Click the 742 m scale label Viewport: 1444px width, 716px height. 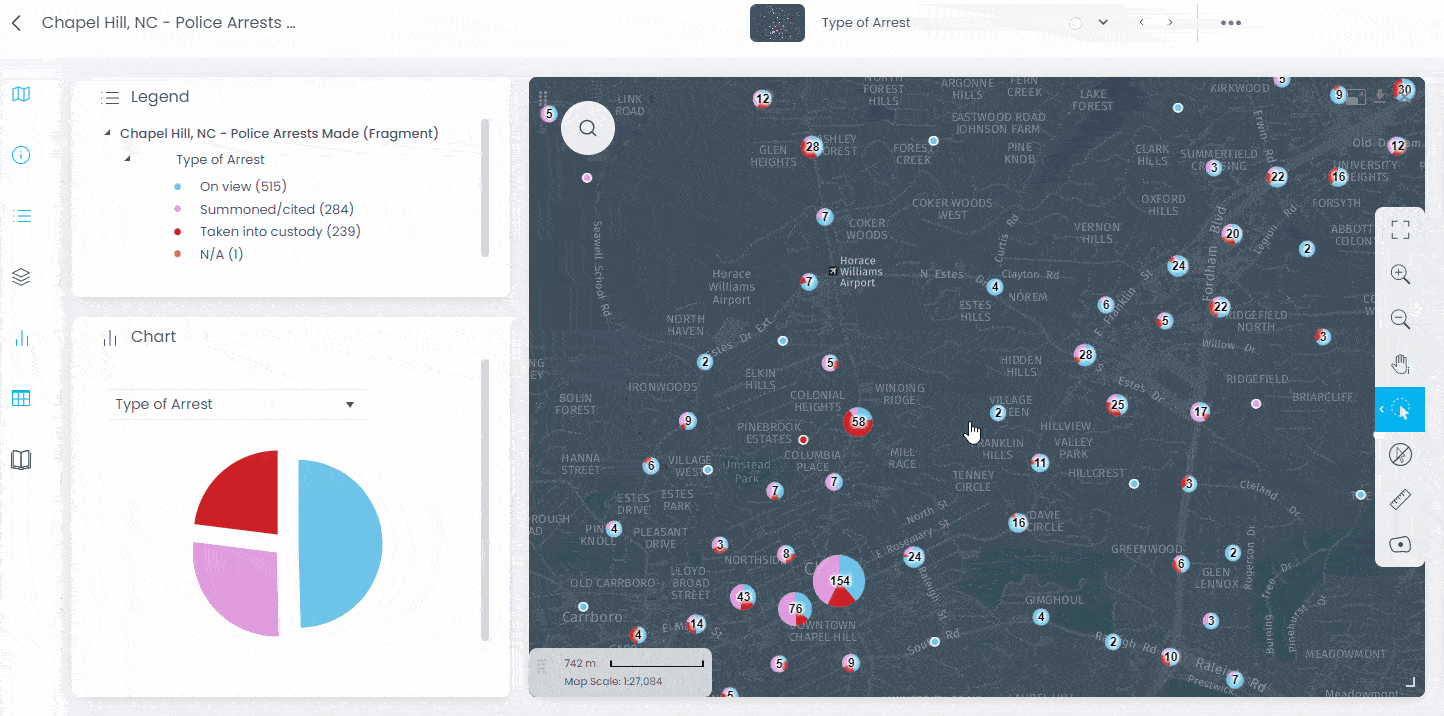(580, 664)
